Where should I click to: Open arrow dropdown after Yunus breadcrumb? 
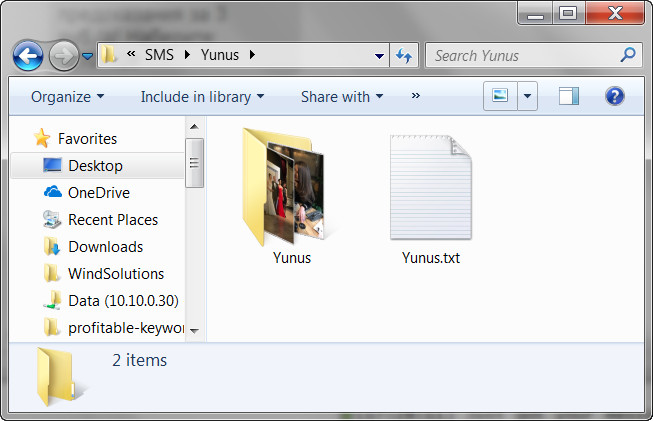click(x=252, y=55)
